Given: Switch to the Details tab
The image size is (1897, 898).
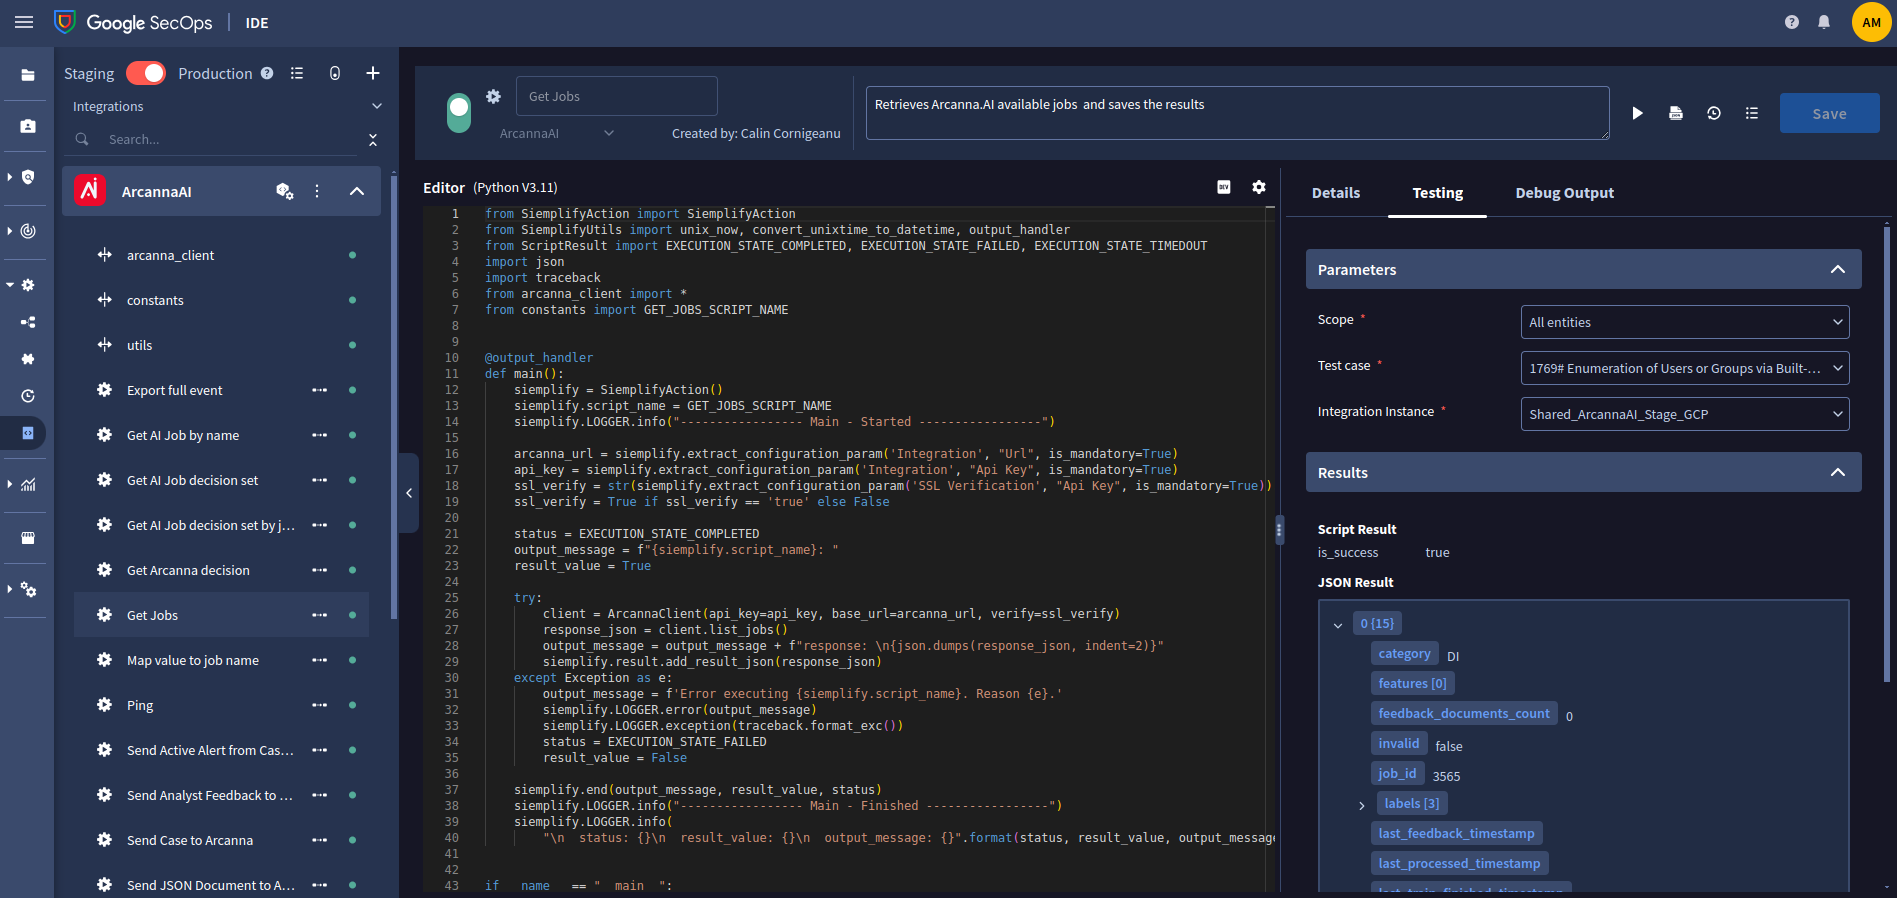Looking at the screenshot, I should (x=1336, y=193).
